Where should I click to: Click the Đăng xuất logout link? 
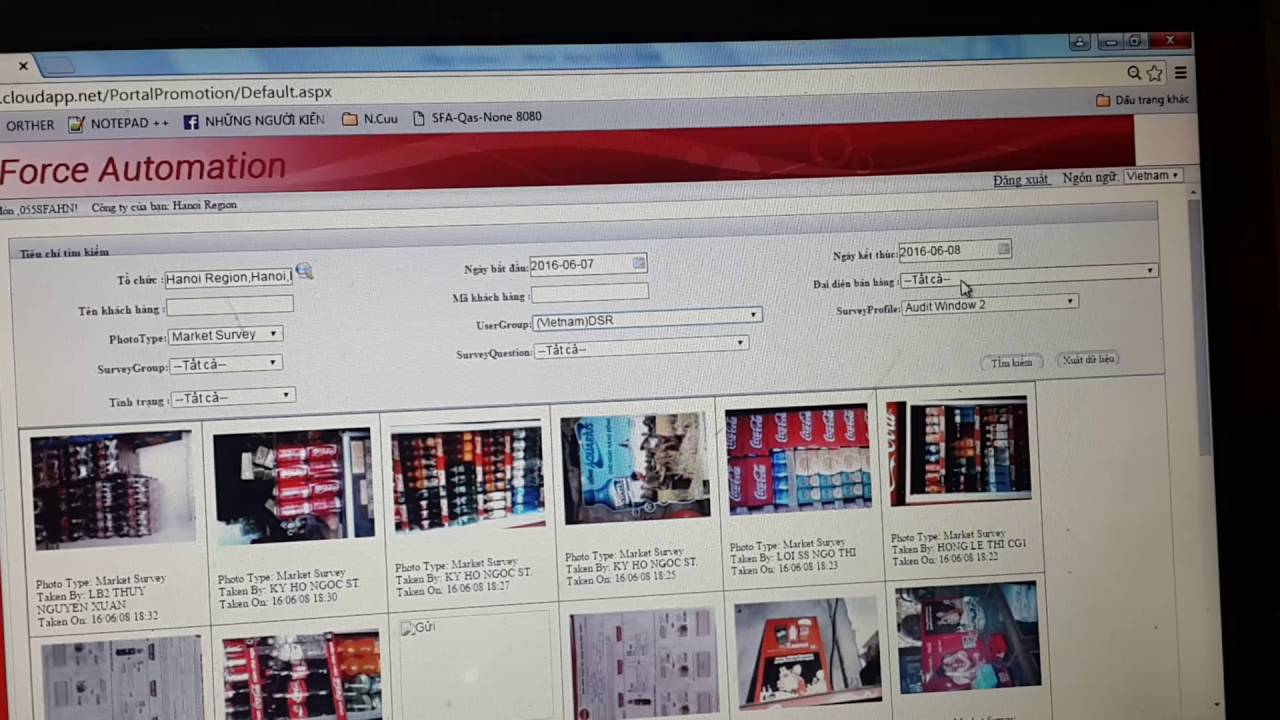pyautogui.click(x=1020, y=179)
